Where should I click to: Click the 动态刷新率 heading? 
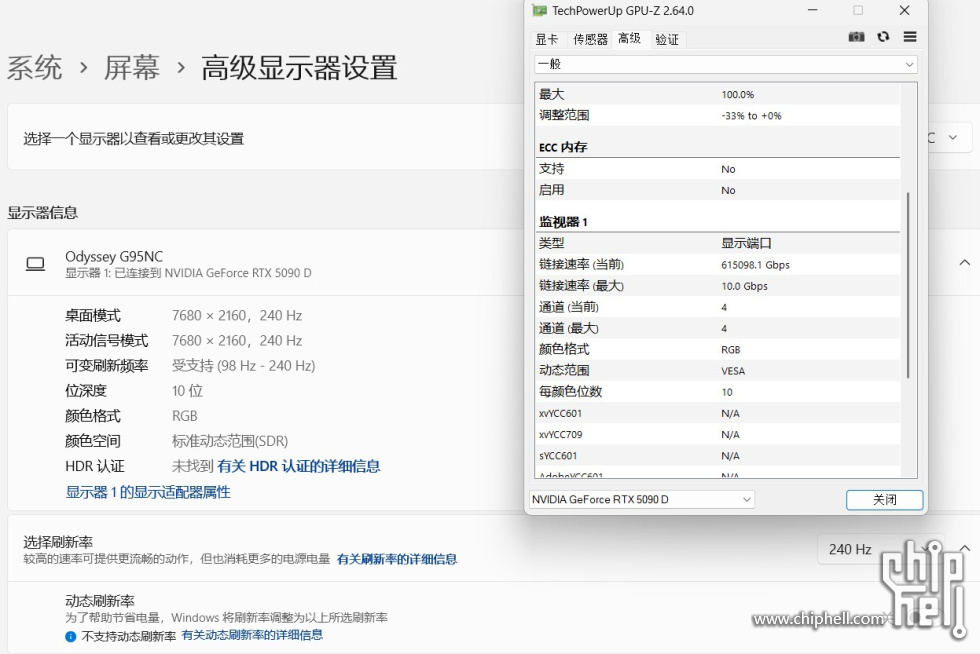click(100, 601)
